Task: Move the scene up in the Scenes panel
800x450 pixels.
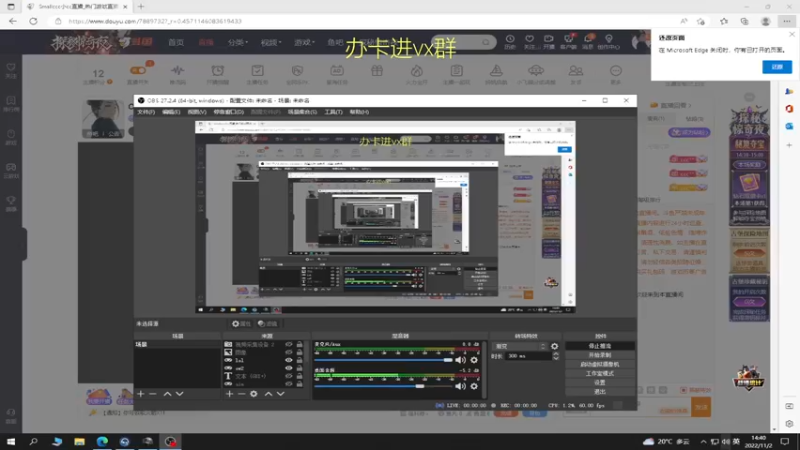Action: point(167,394)
